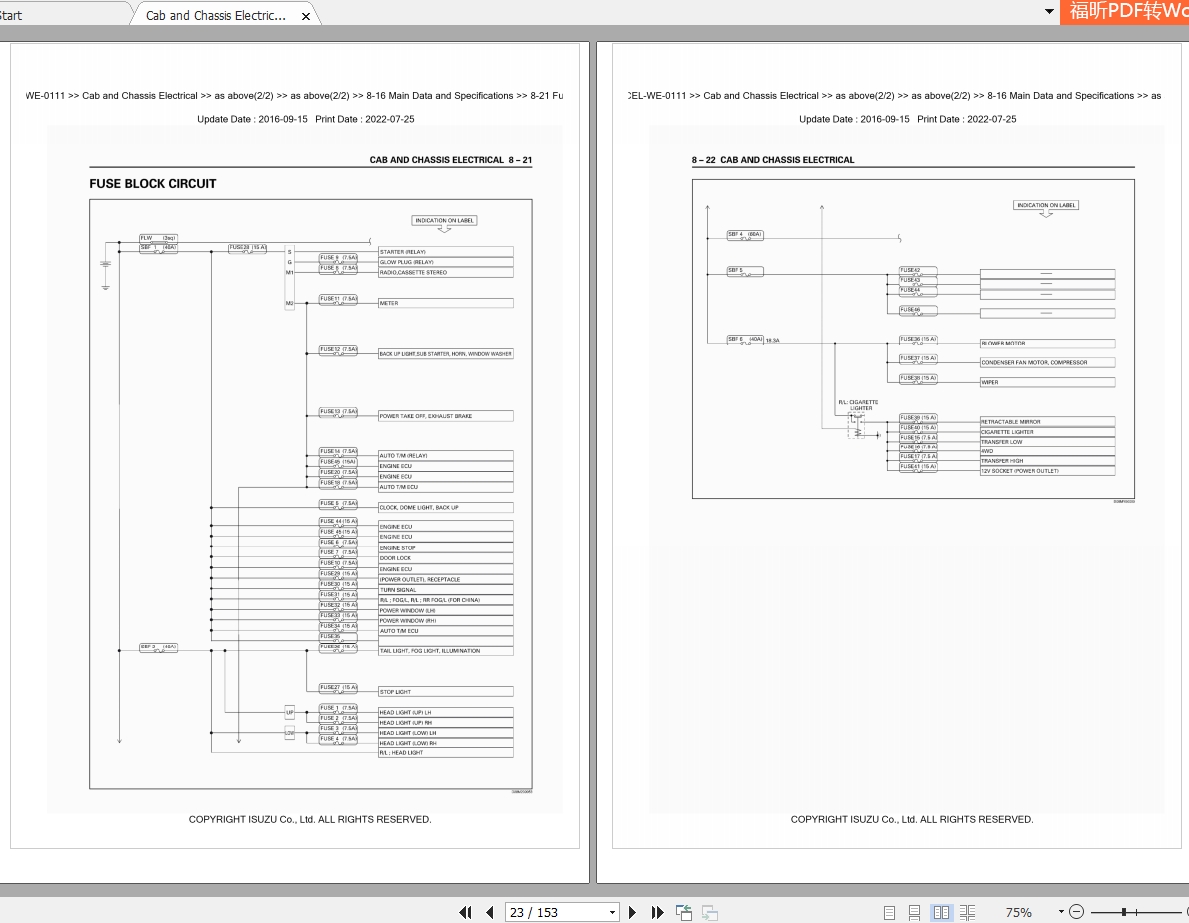The width and height of the screenshot is (1189, 923).
Task: Go to the next page
Action: pyautogui.click(x=632, y=912)
